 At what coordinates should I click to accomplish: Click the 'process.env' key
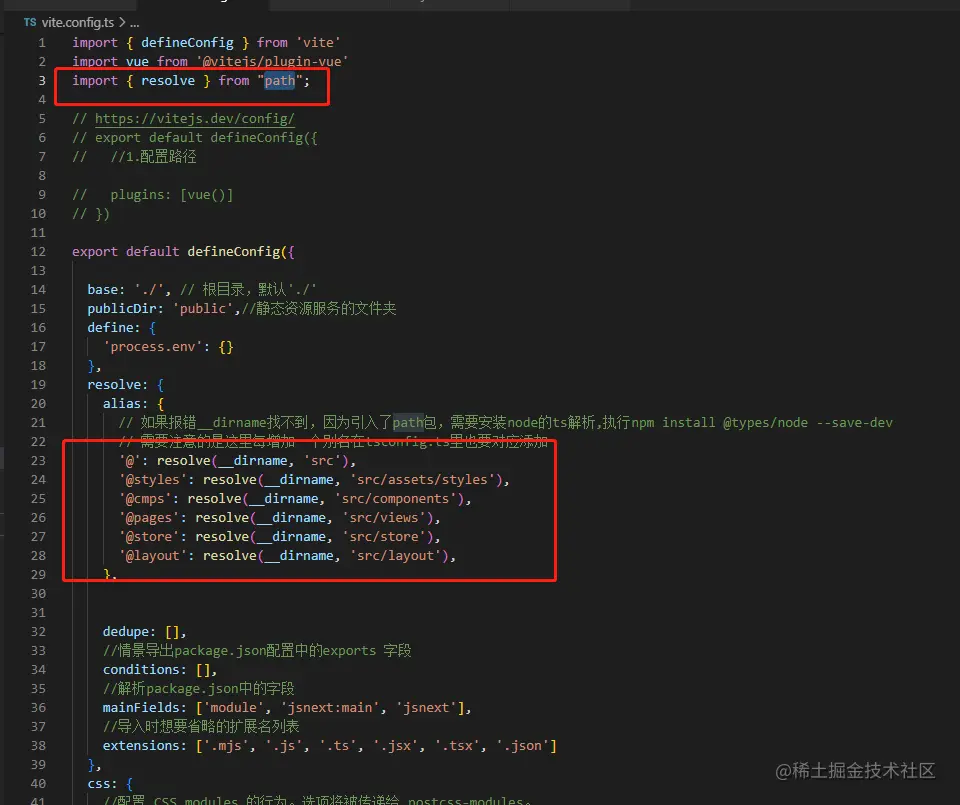click(x=153, y=346)
